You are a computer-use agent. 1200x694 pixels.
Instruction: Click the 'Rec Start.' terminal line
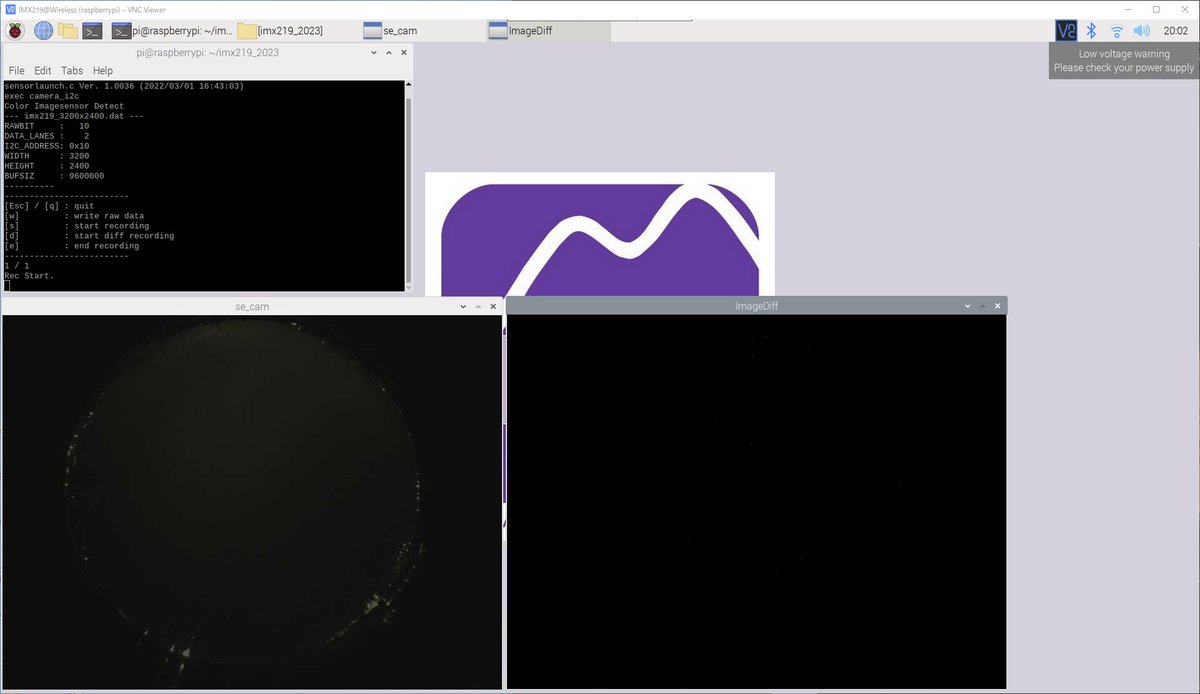(29, 275)
